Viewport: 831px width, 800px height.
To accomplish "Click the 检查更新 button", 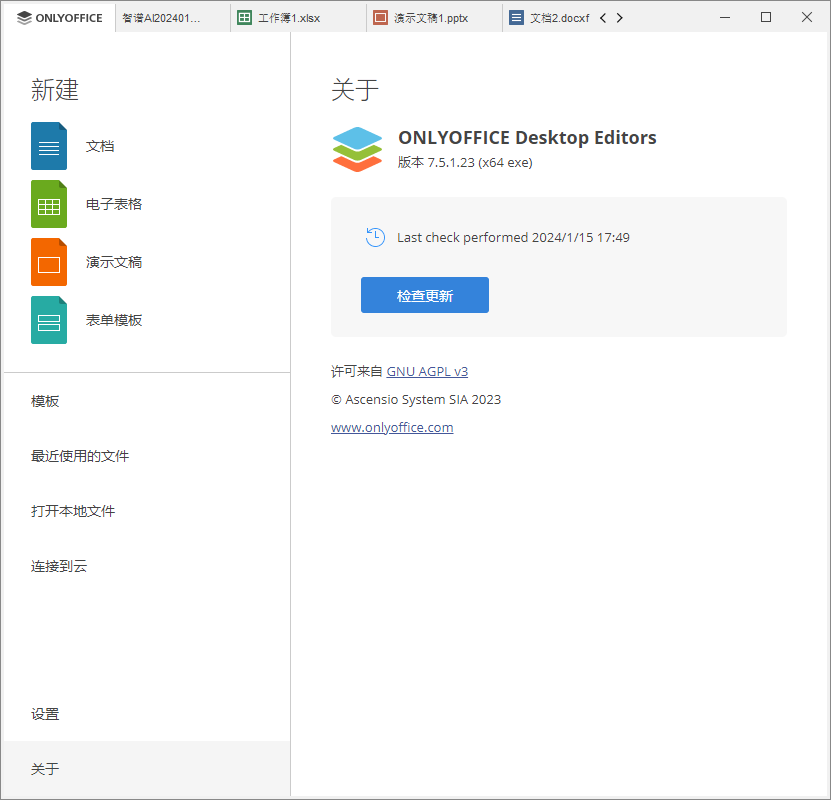I will (425, 295).
